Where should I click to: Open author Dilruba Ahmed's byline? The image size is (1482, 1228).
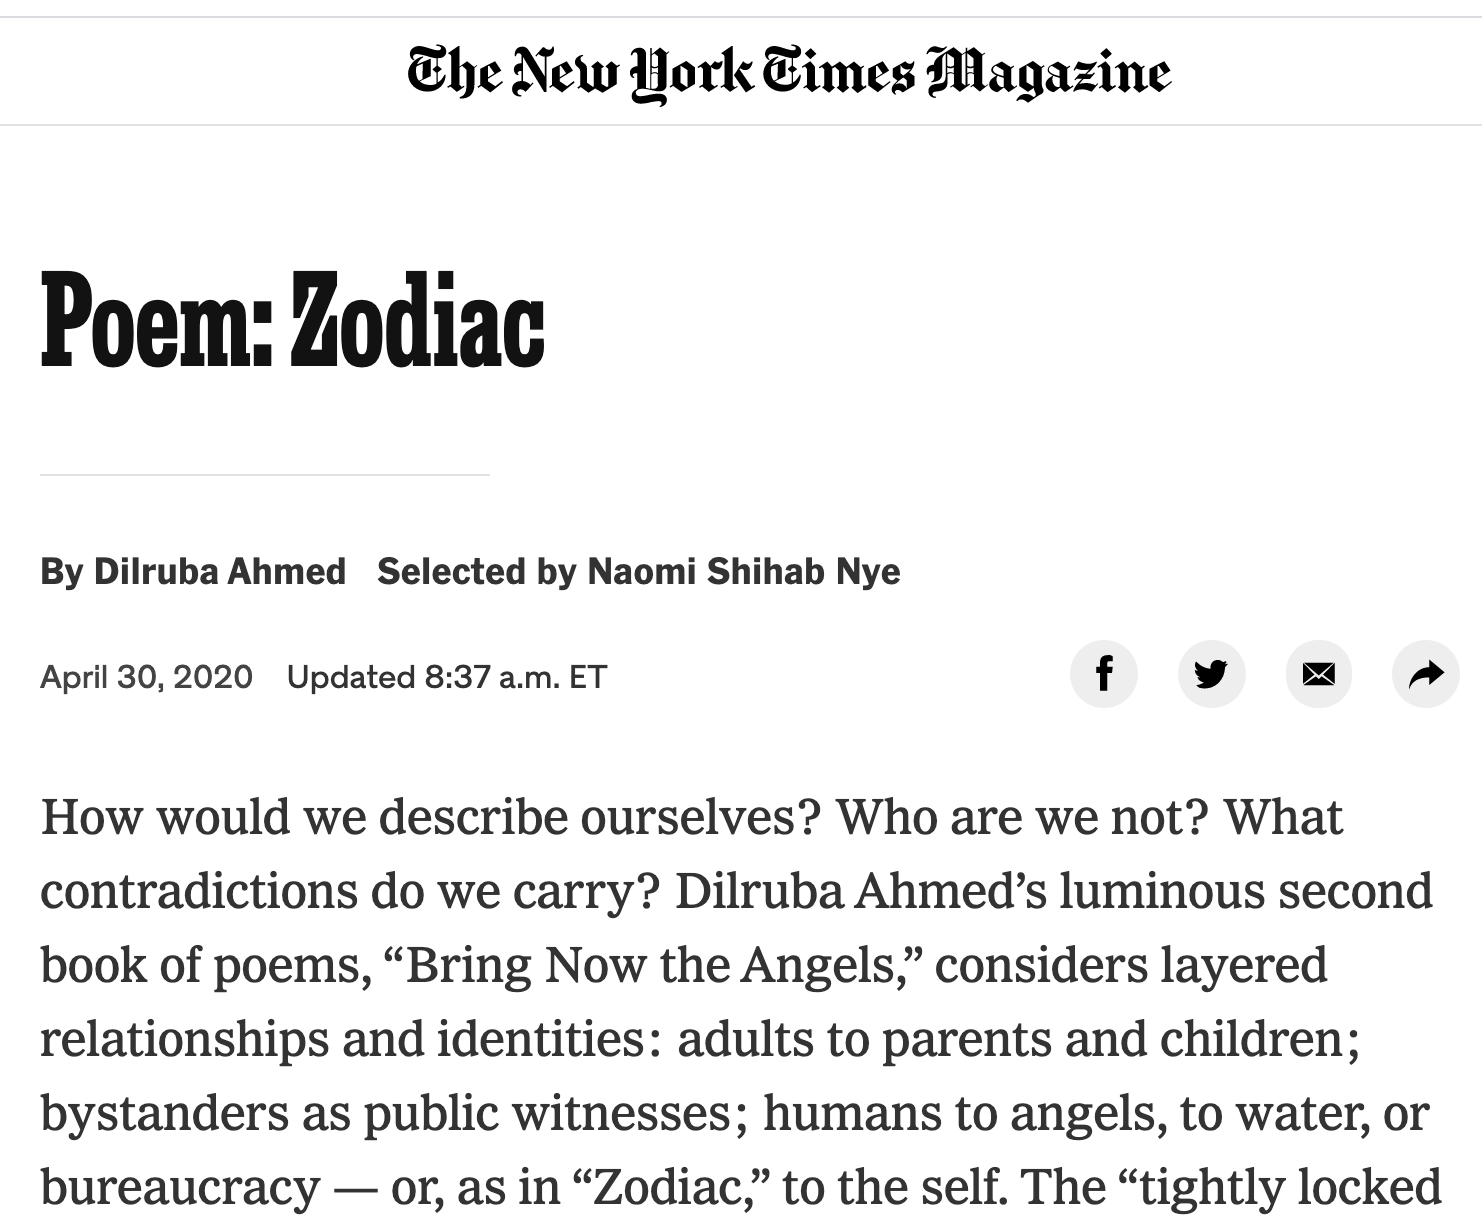click(x=220, y=571)
